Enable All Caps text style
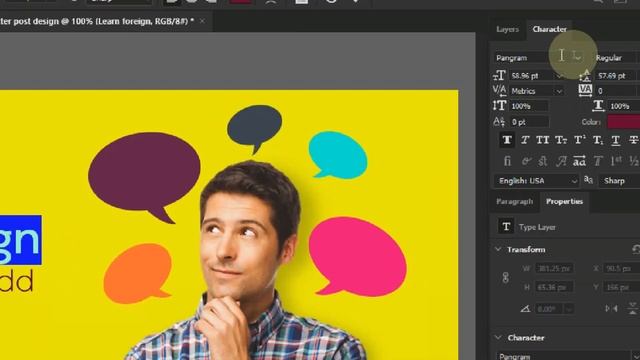This screenshot has height=360, width=640. pos(542,140)
